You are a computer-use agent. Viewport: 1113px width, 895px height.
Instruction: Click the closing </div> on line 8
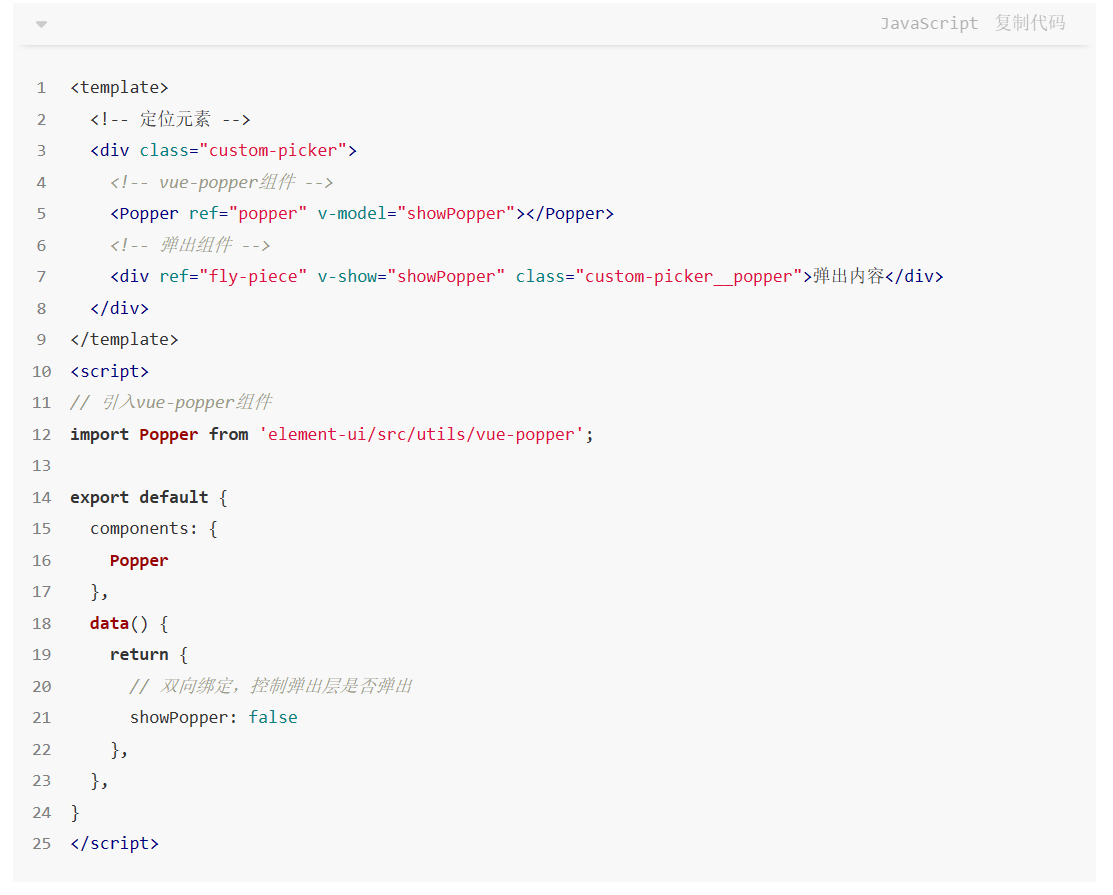tap(119, 308)
